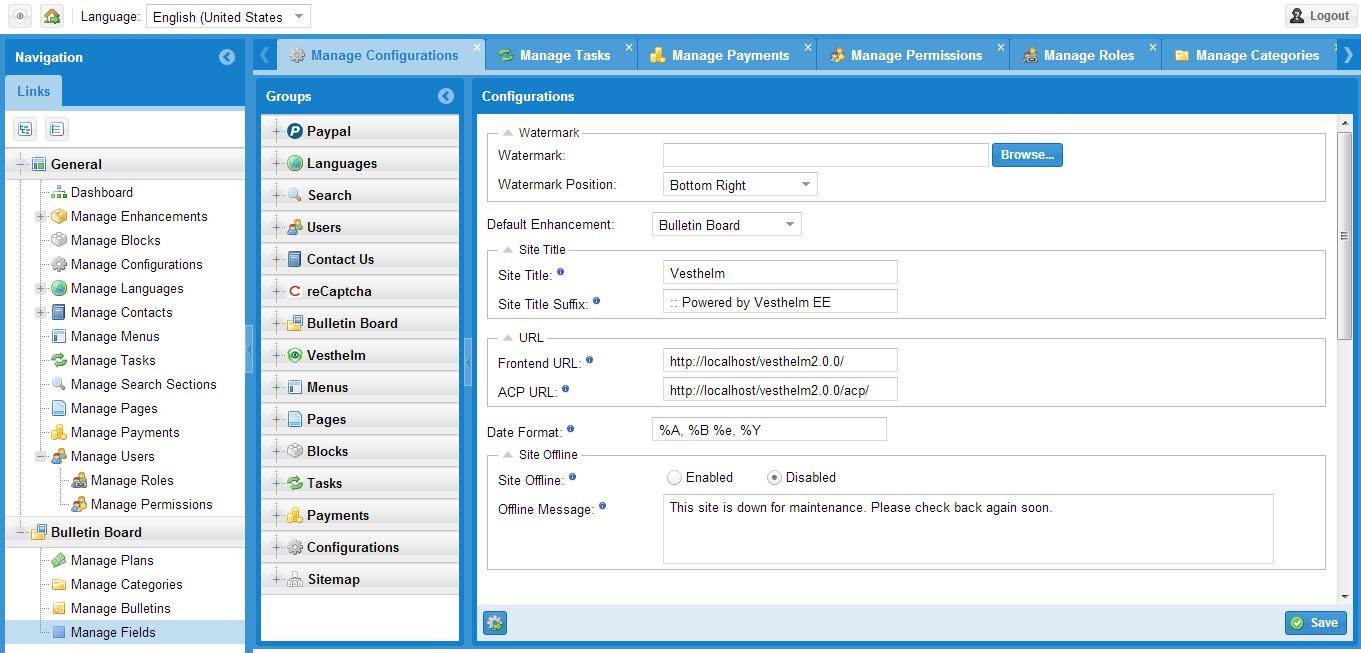Image resolution: width=1361 pixels, height=653 pixels.
Task: Open the Watermark Position dropdown
Action: click(x=804, y=184)
